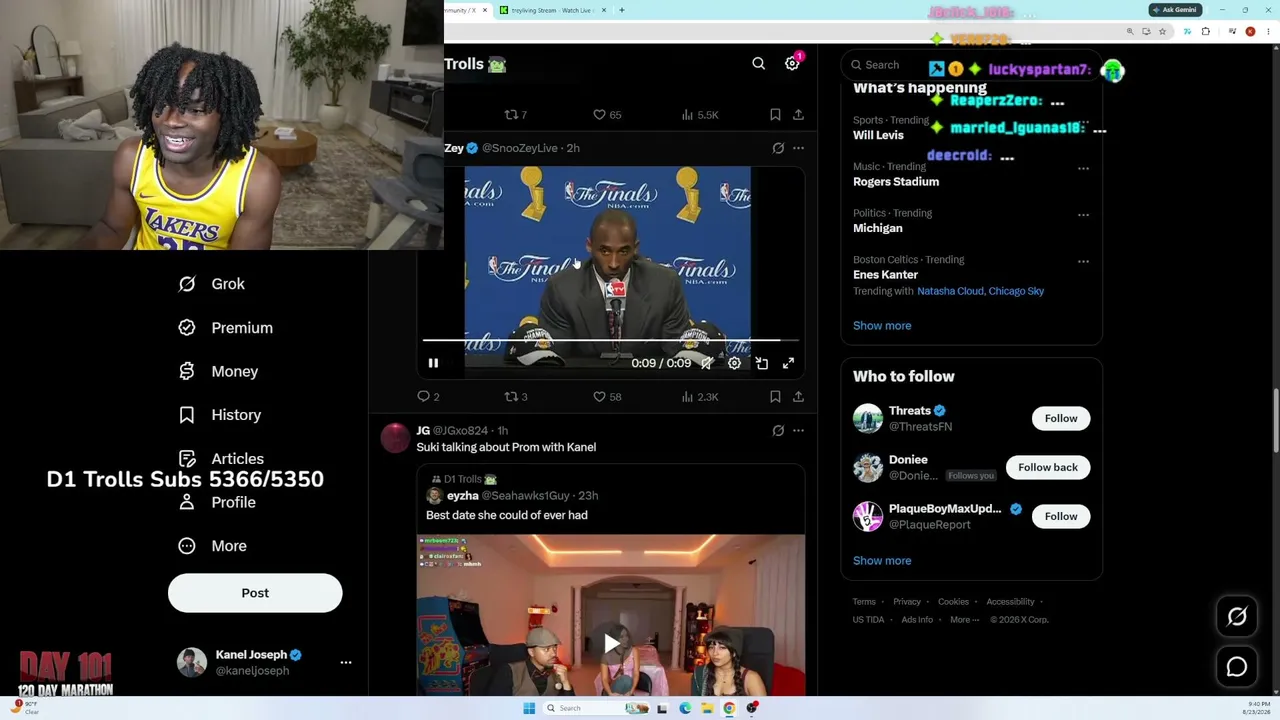
Task: Show more Who to follow suggestions
Action: click(x=882, y=561)
